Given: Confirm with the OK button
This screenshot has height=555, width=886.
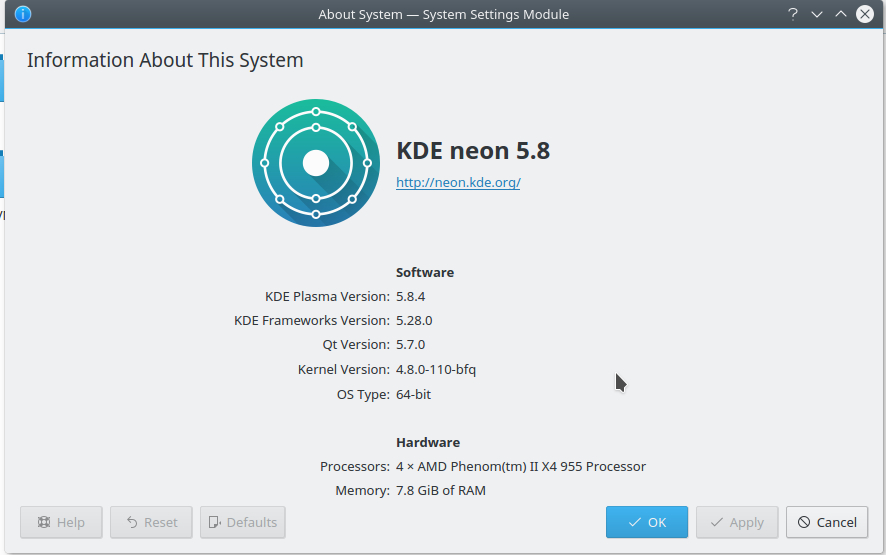Looking at the screenshot, I should tap(646, 522).
